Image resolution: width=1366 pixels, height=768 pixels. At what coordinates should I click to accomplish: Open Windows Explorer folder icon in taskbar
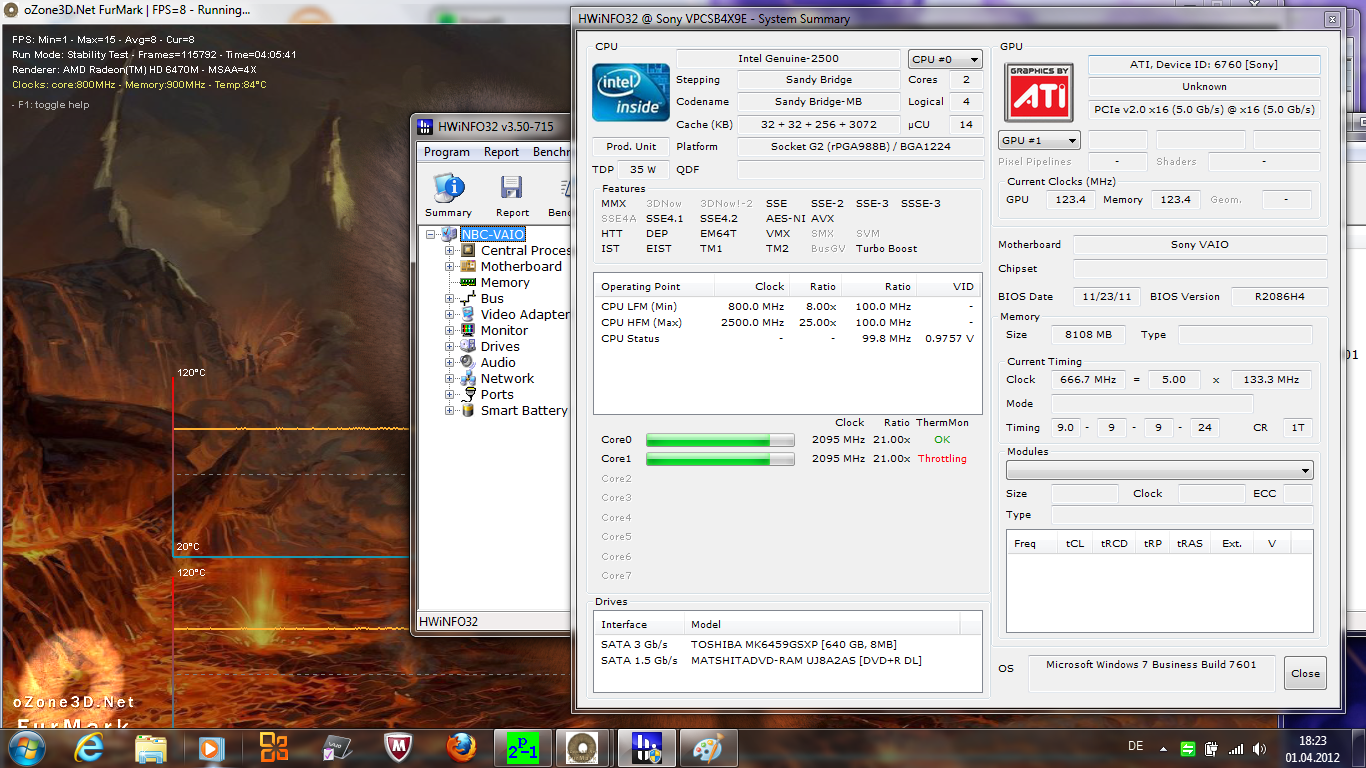[151, 747]
